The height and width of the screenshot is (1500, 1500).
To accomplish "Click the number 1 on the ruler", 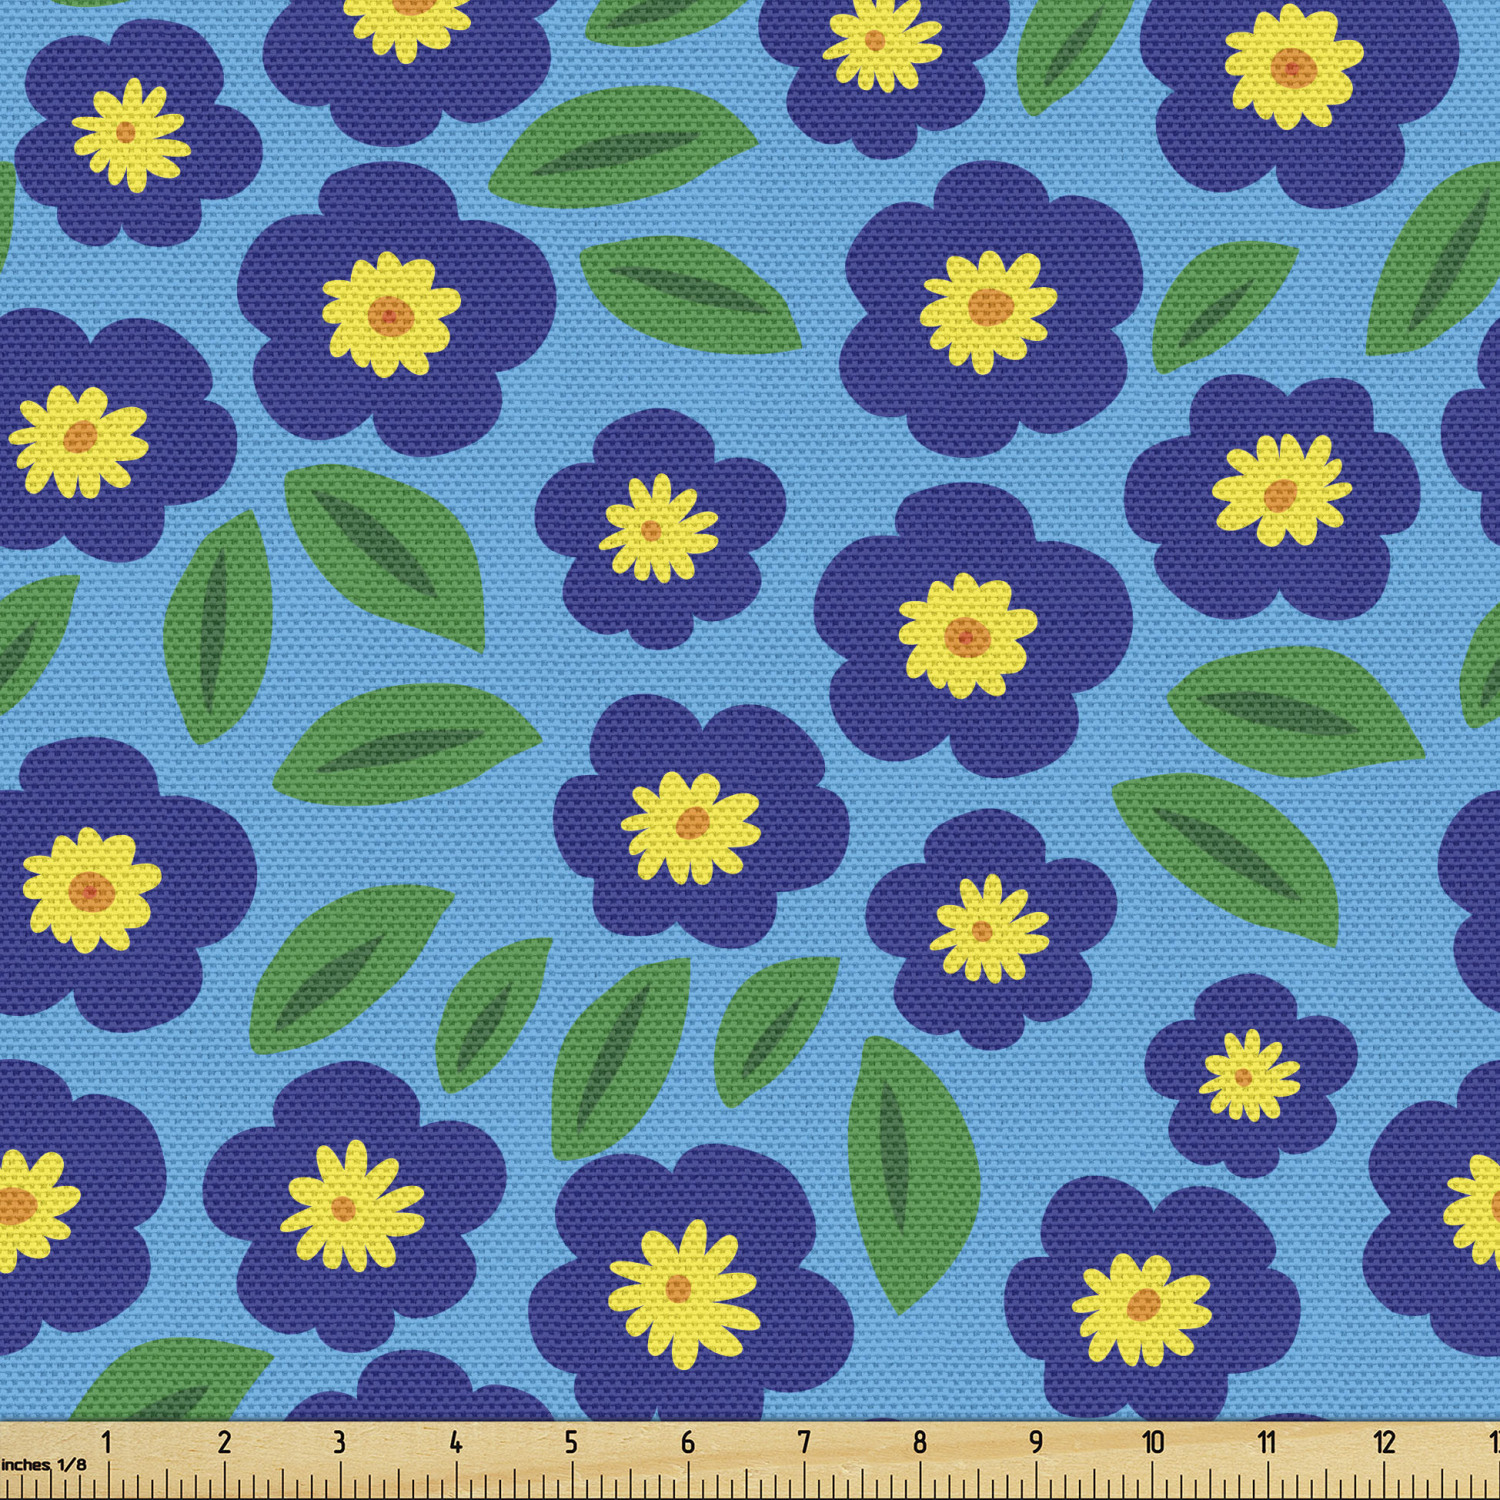I will coord(106,1442).
